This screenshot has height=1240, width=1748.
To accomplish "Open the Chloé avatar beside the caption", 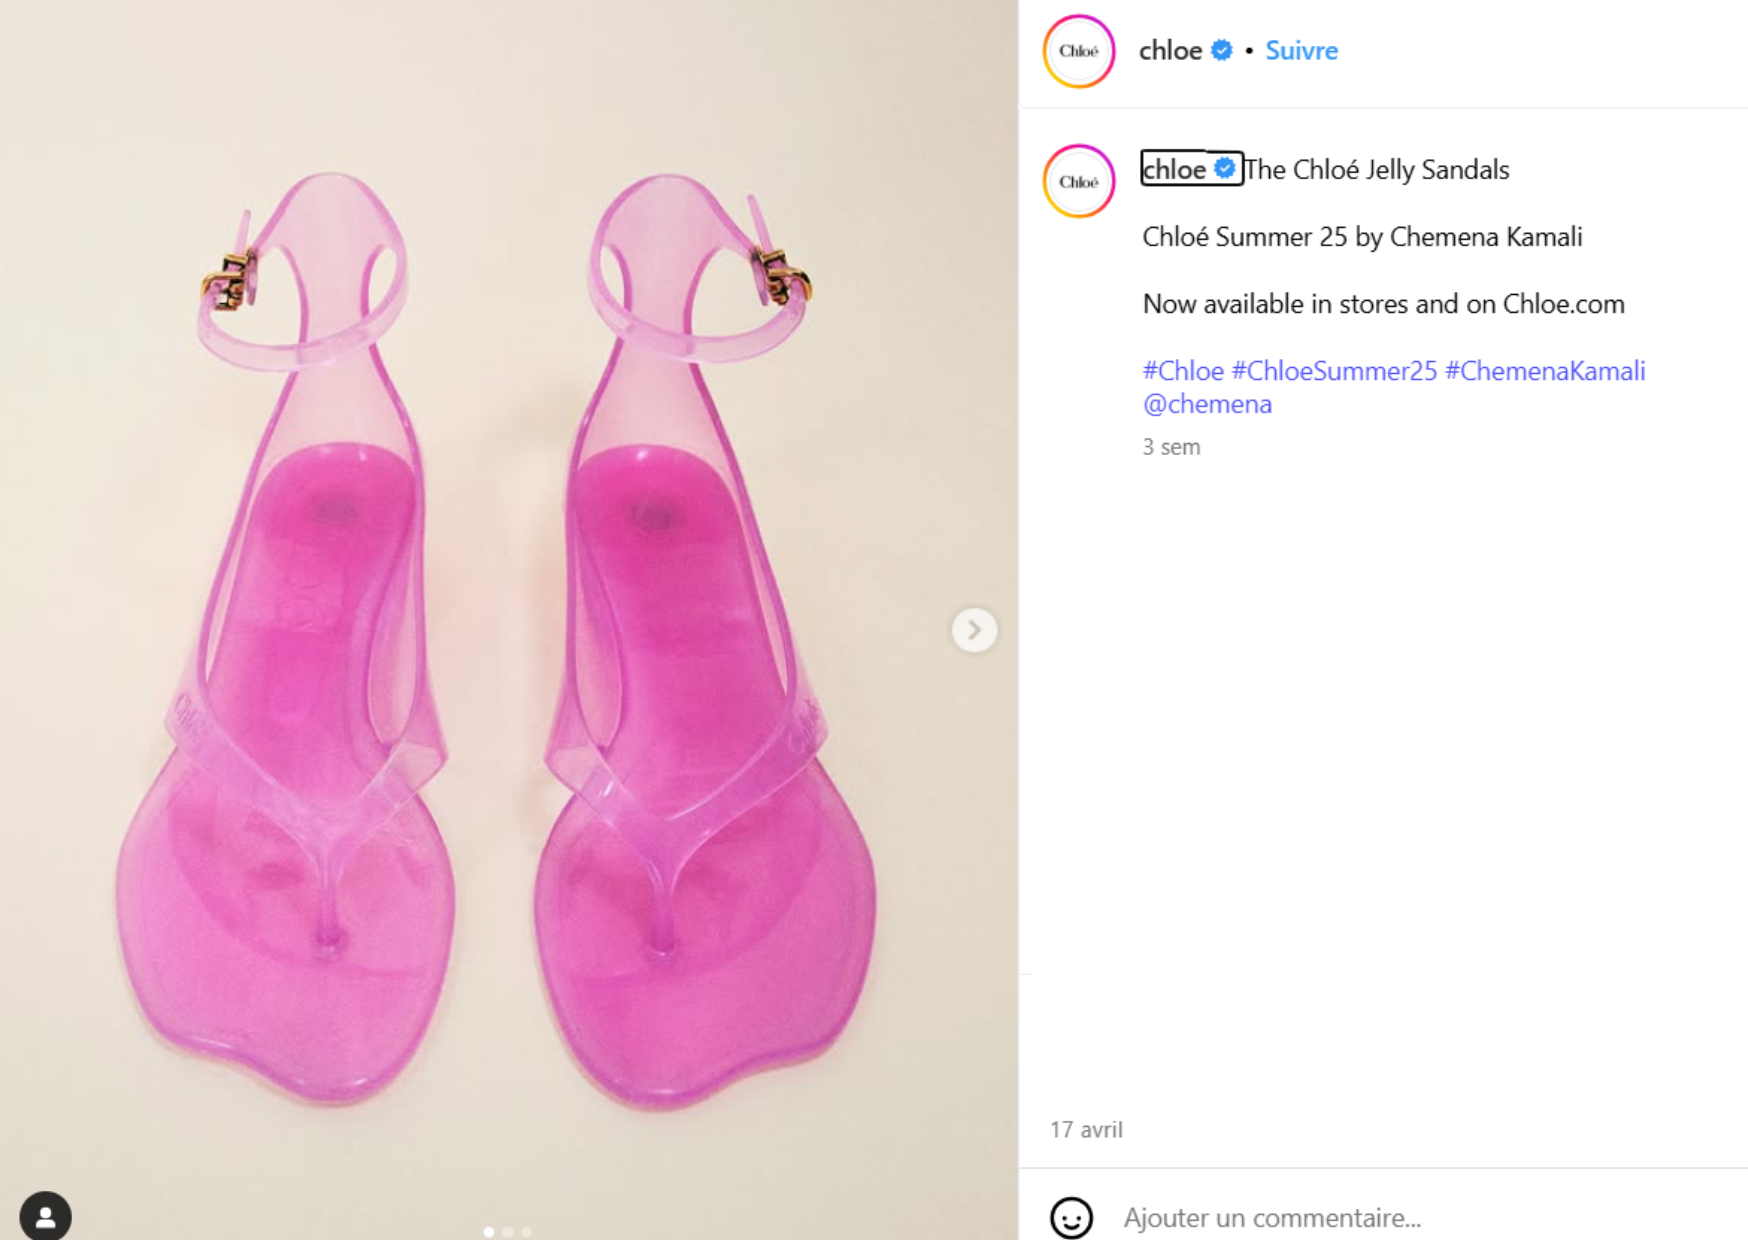I will click(1078, 182).
